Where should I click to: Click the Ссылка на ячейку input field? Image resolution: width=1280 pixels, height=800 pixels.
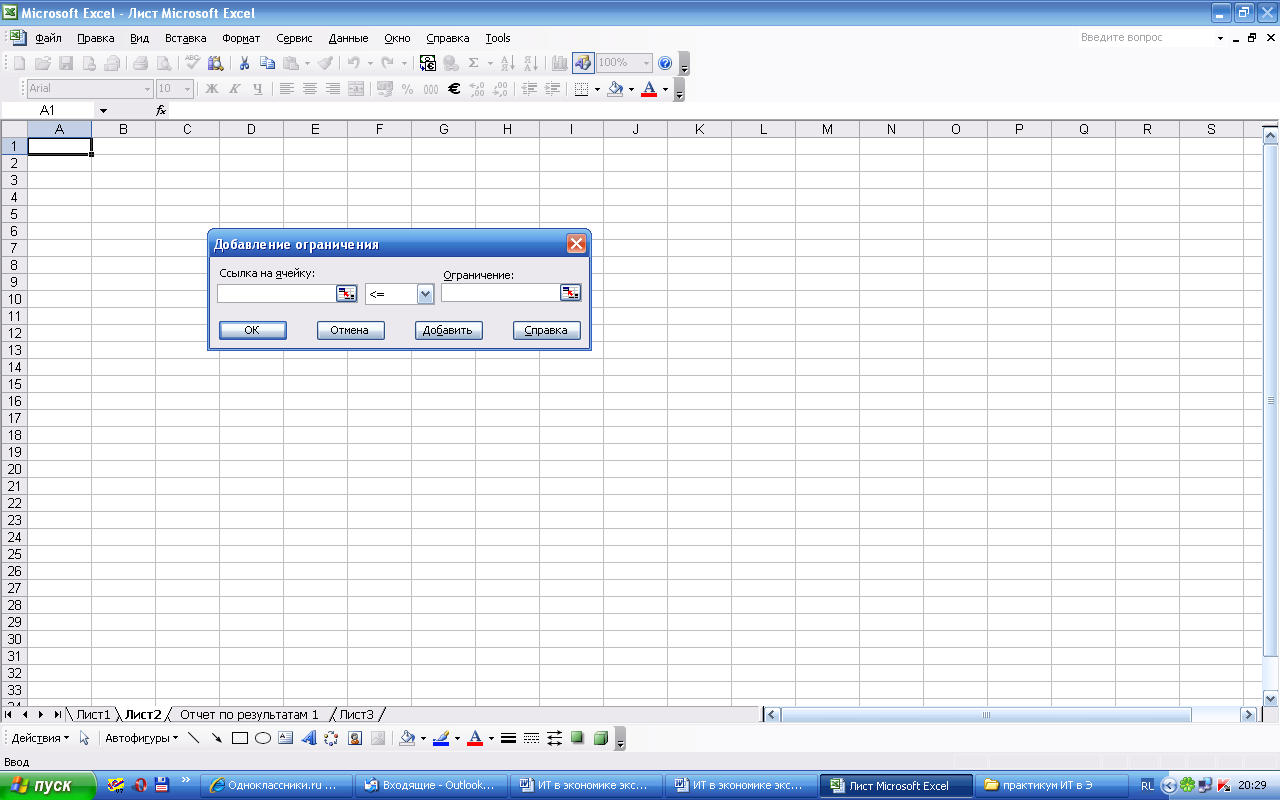(x=277, y=293)
